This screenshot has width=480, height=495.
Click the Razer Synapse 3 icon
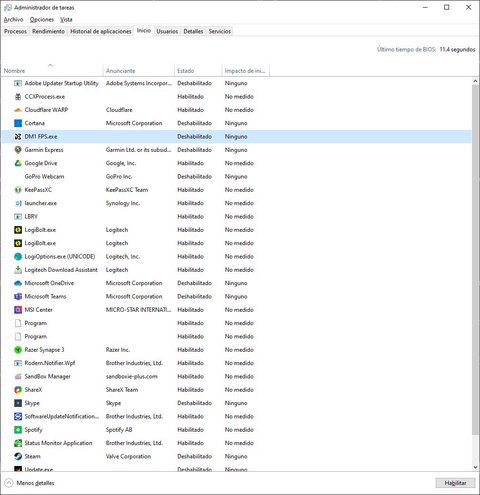pyautogui.click(x=18, y=350)
